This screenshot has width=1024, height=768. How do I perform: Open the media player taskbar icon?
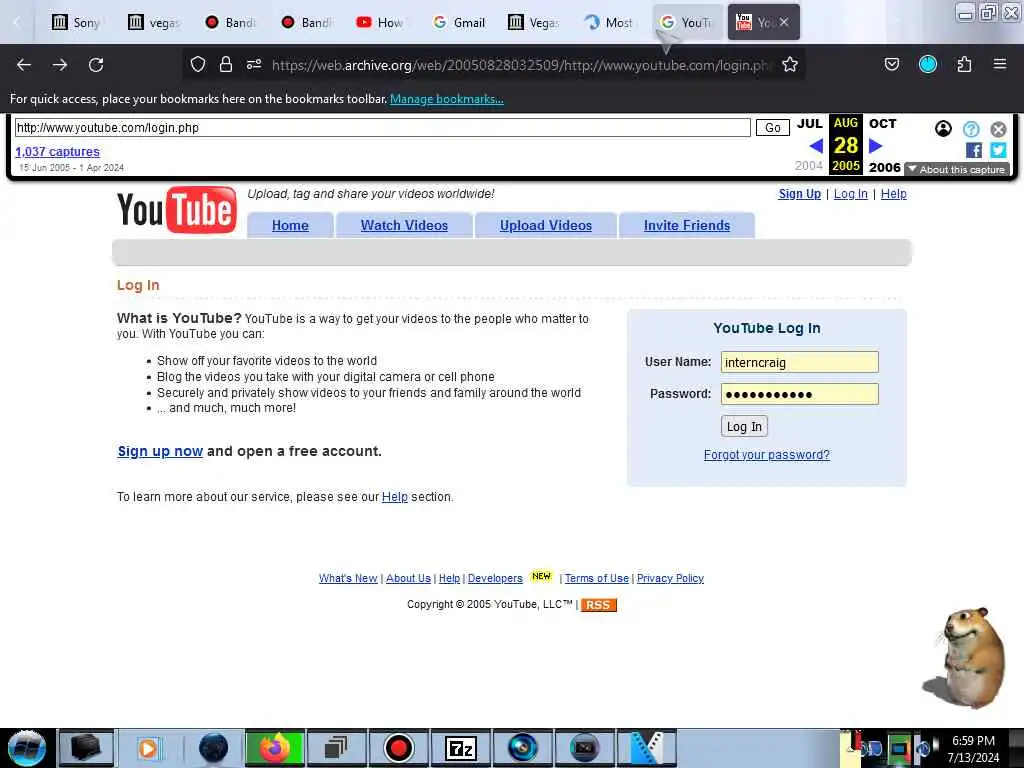pos(148,748)
